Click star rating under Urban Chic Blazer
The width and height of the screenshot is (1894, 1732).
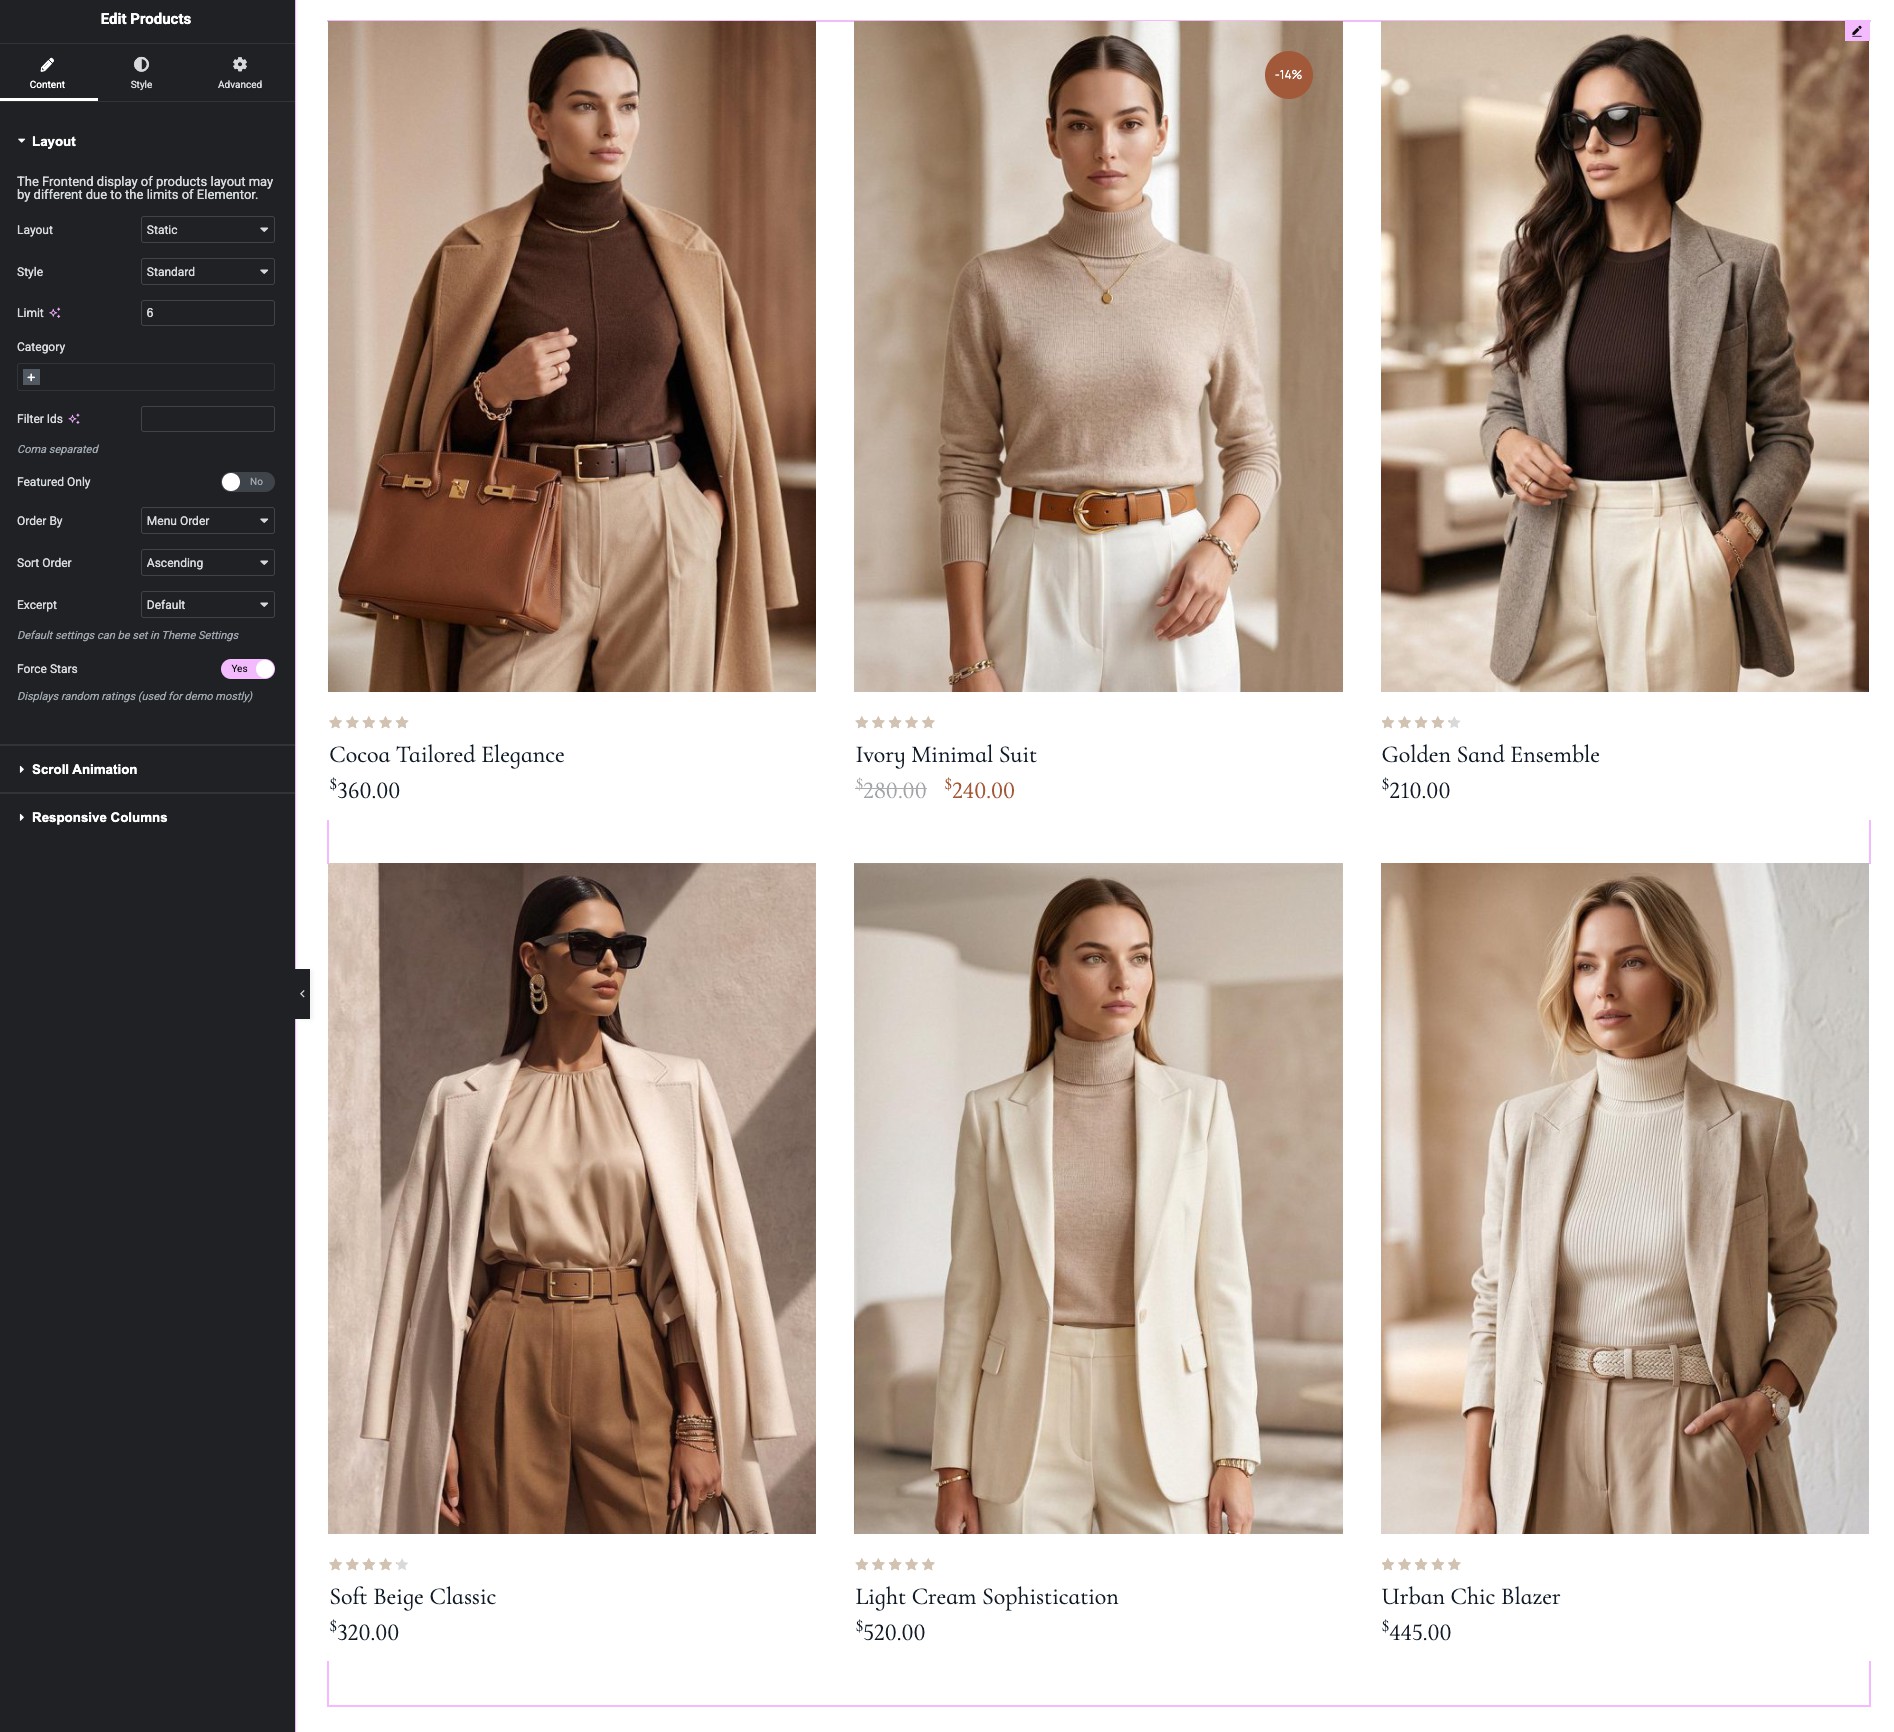point(1420,1564)
